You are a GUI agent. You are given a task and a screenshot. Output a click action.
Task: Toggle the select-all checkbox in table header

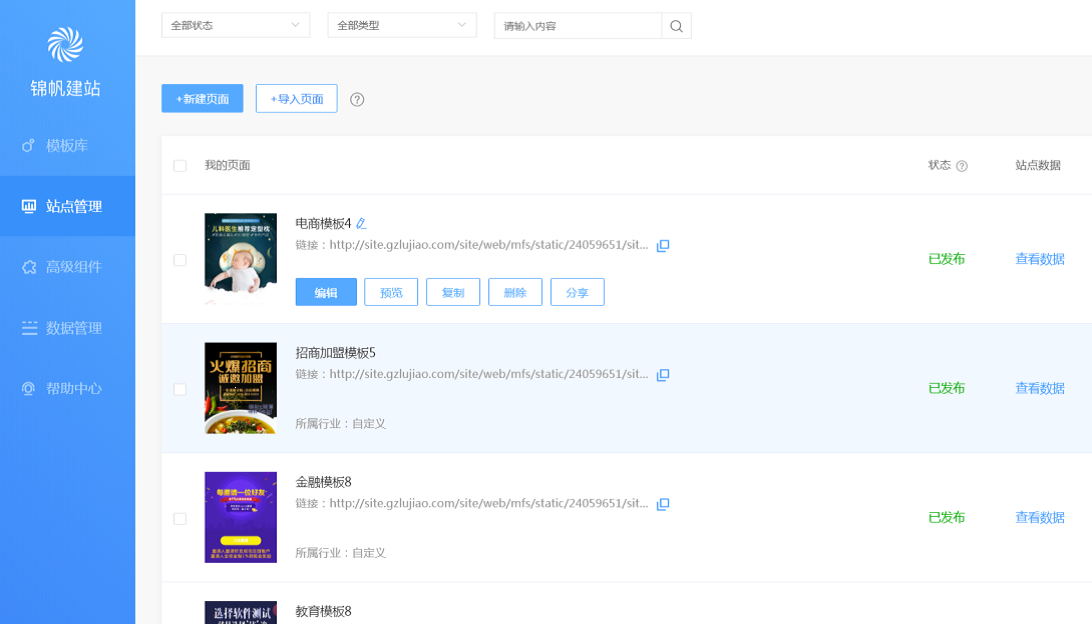[180, 166]
